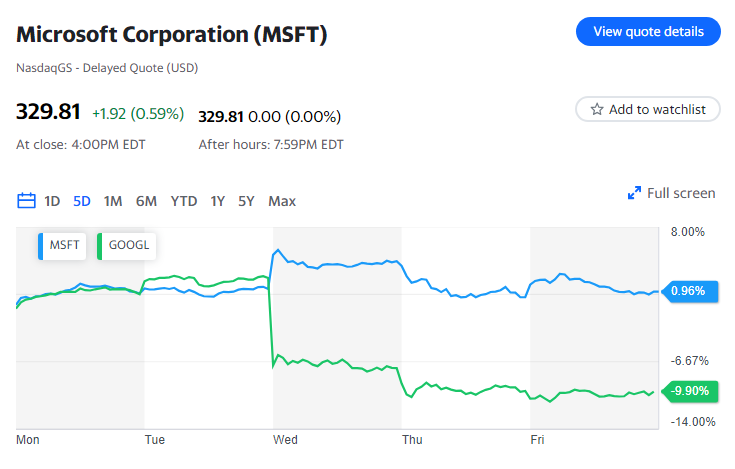Show the Max time range

click(282, 201)
